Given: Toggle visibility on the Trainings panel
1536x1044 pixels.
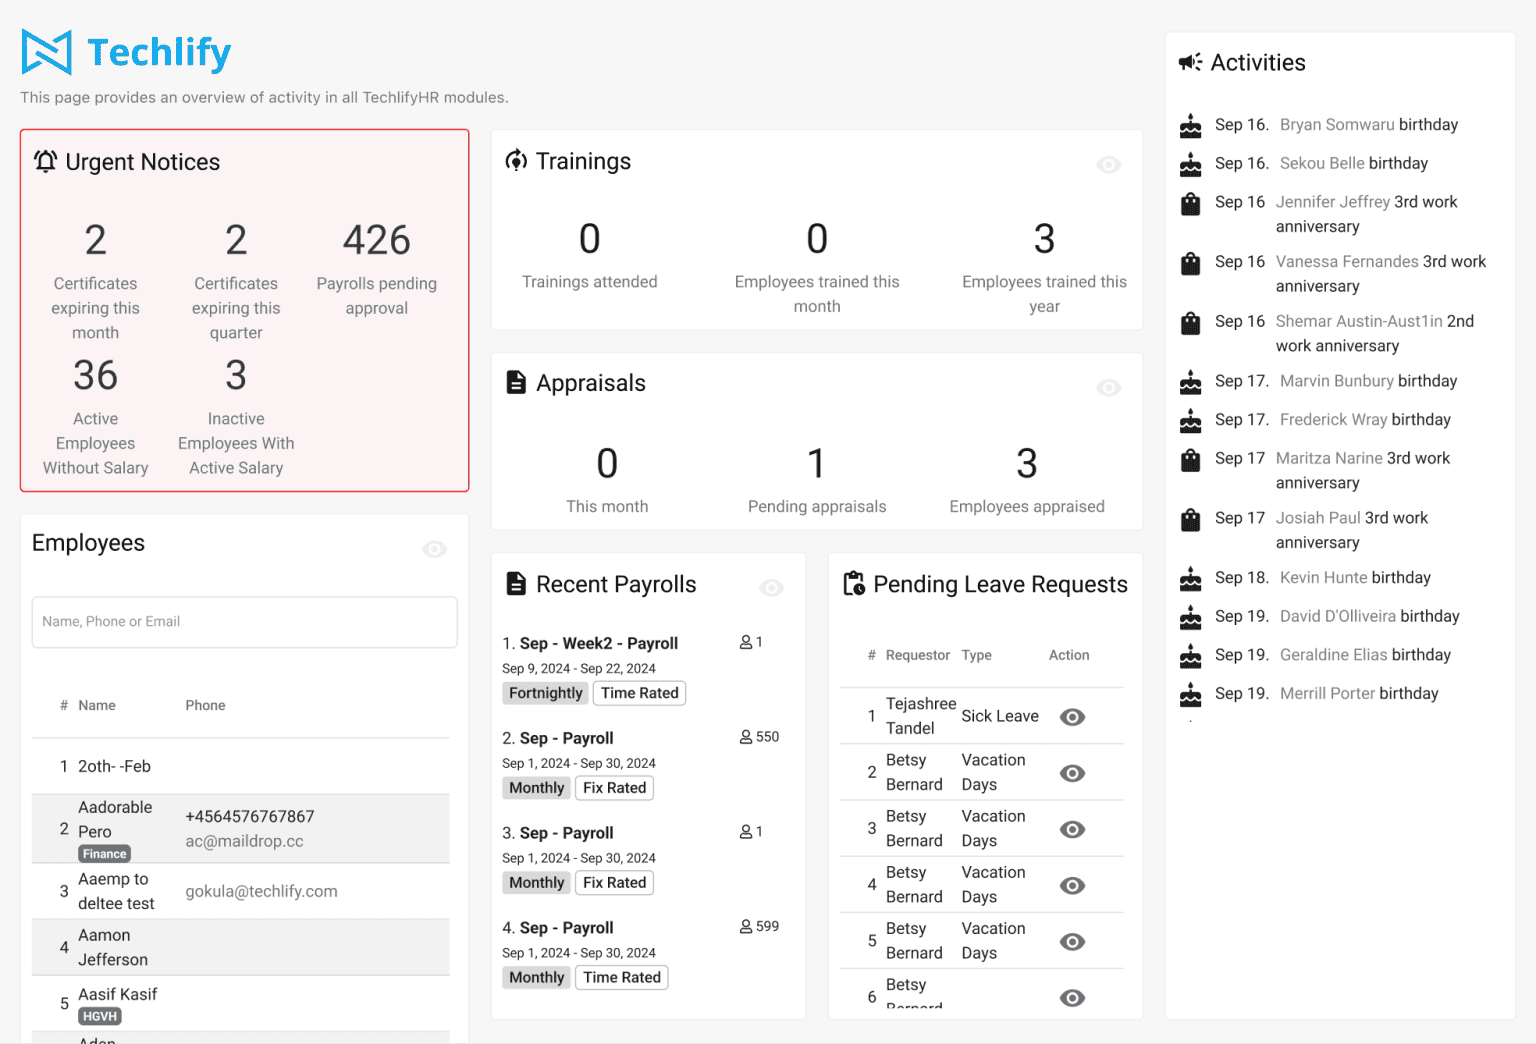Looking at the screenshot, I should (1109, 165).
